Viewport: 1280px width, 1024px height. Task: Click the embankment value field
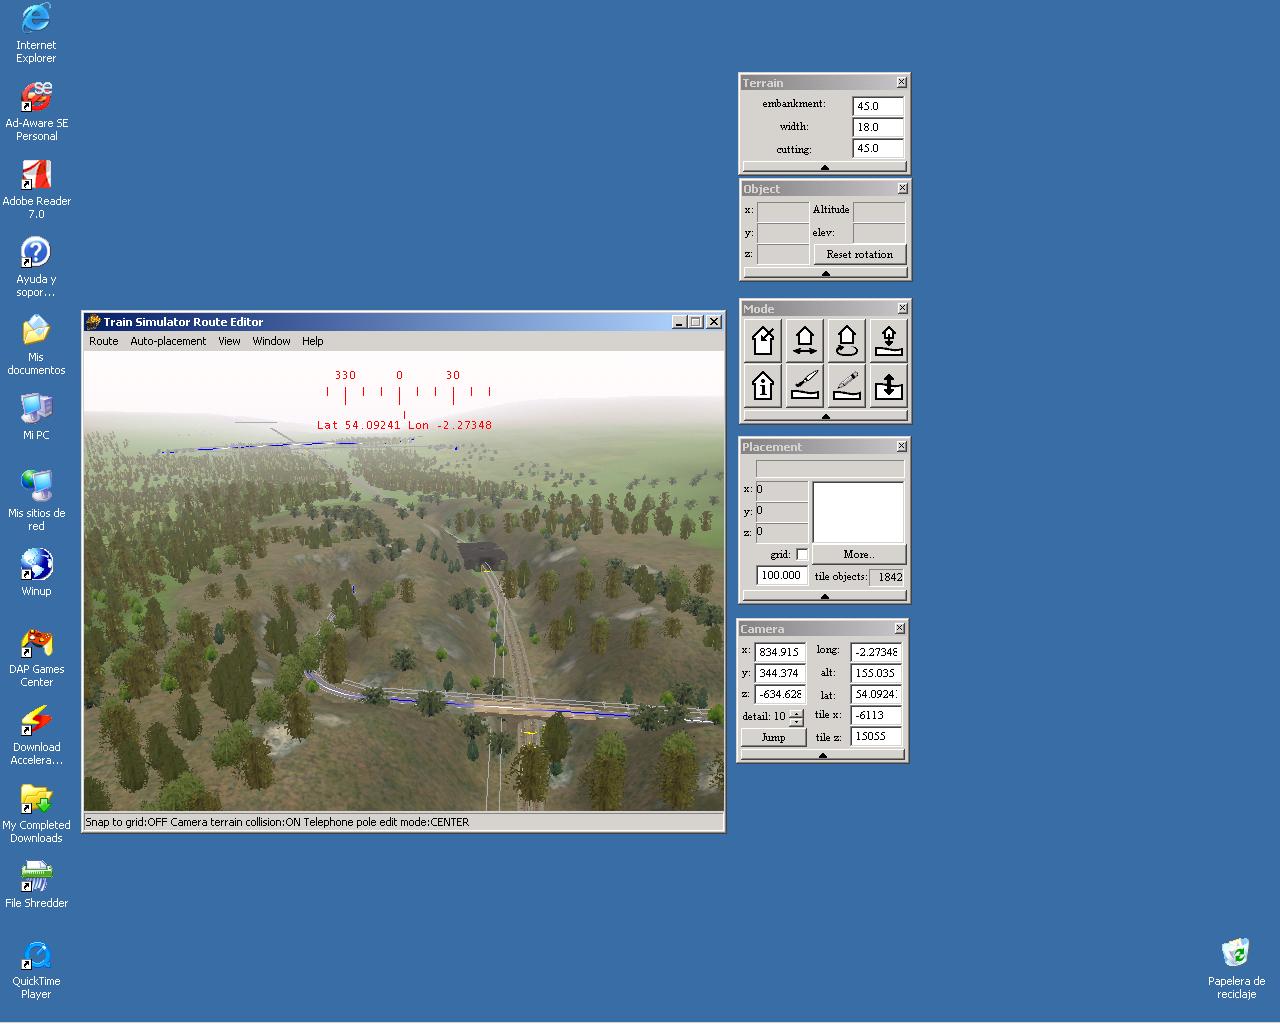(877, 106)
